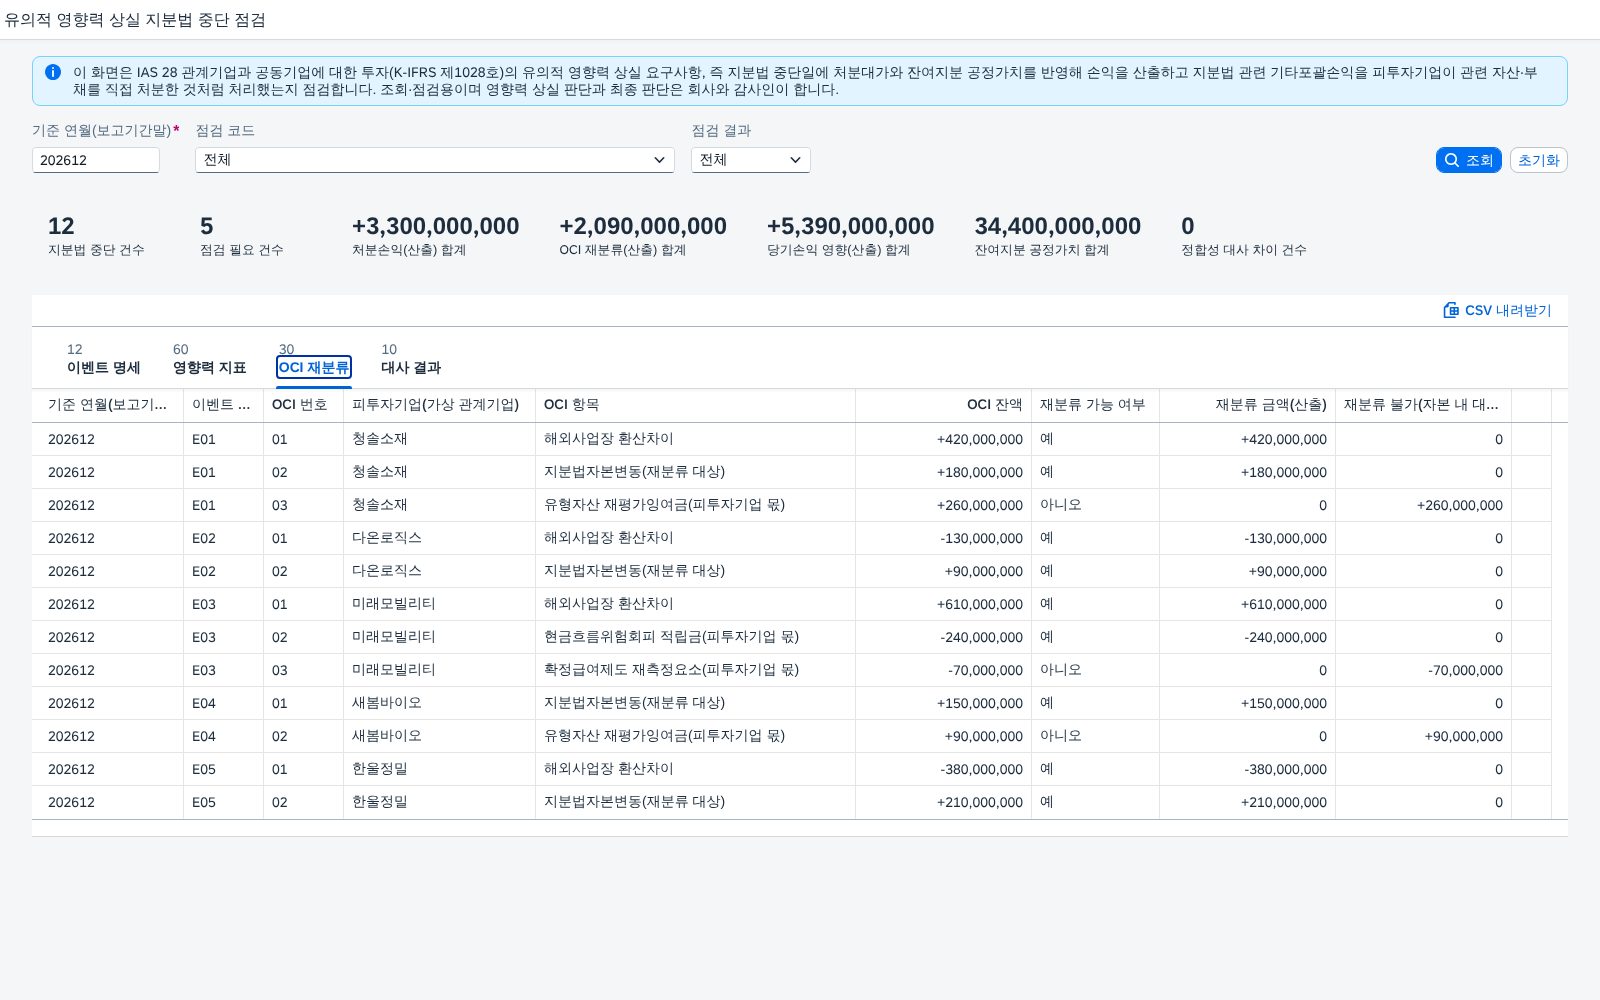Click 미래모빌리티 in row E03 01

pyautogui.click(x=394, y=604)
